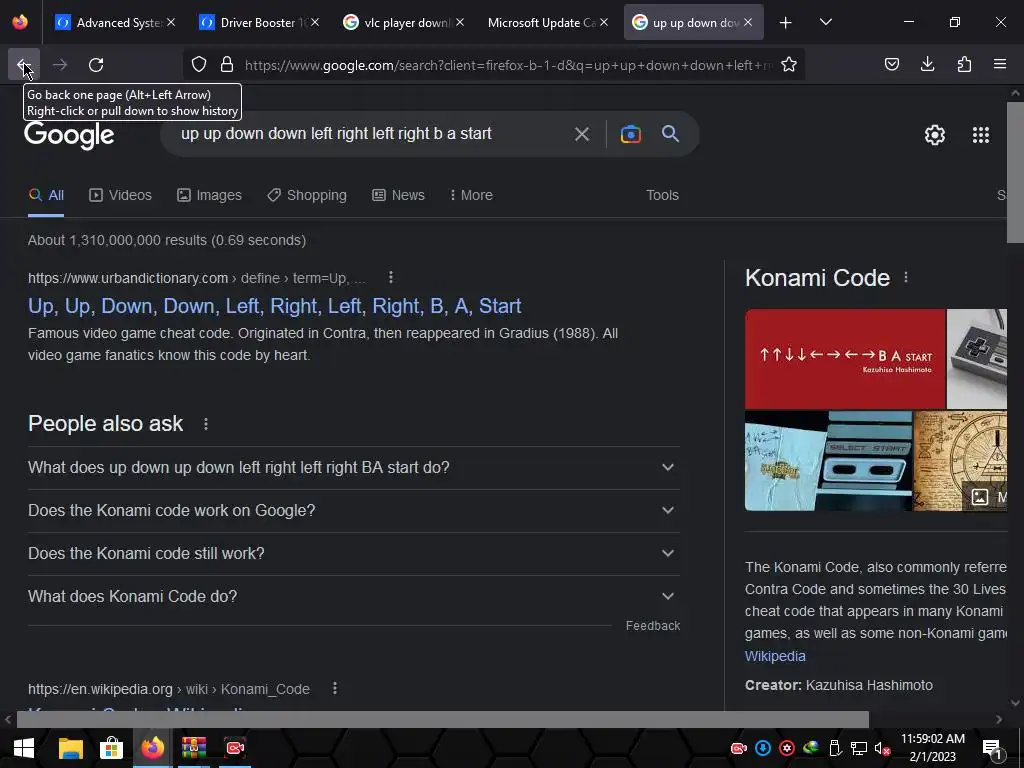This screenshot has width=1024, height=768.
Task: Open a new tab with plus button
Action: tap(786, 23)
